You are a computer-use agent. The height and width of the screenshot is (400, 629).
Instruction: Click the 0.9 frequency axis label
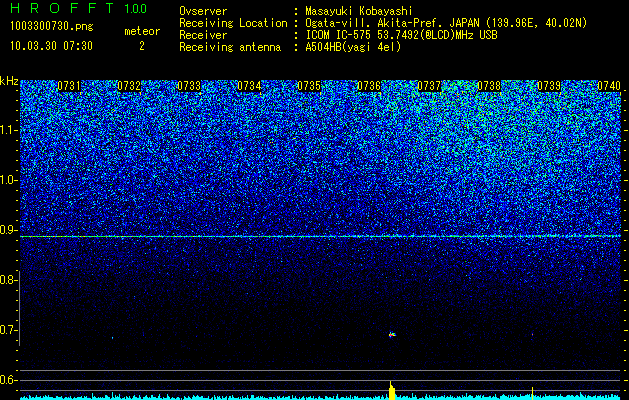pyautogui.click(x=7, y=230)
